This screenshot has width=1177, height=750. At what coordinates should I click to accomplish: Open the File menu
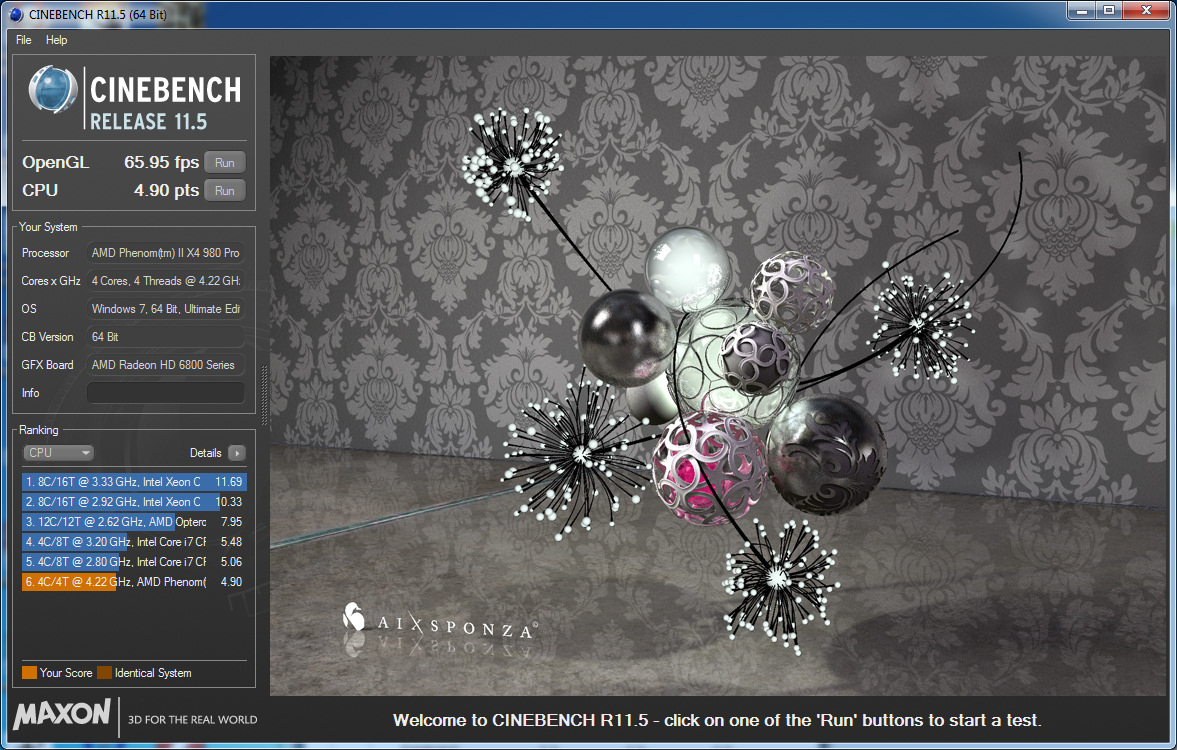(24, 40)
